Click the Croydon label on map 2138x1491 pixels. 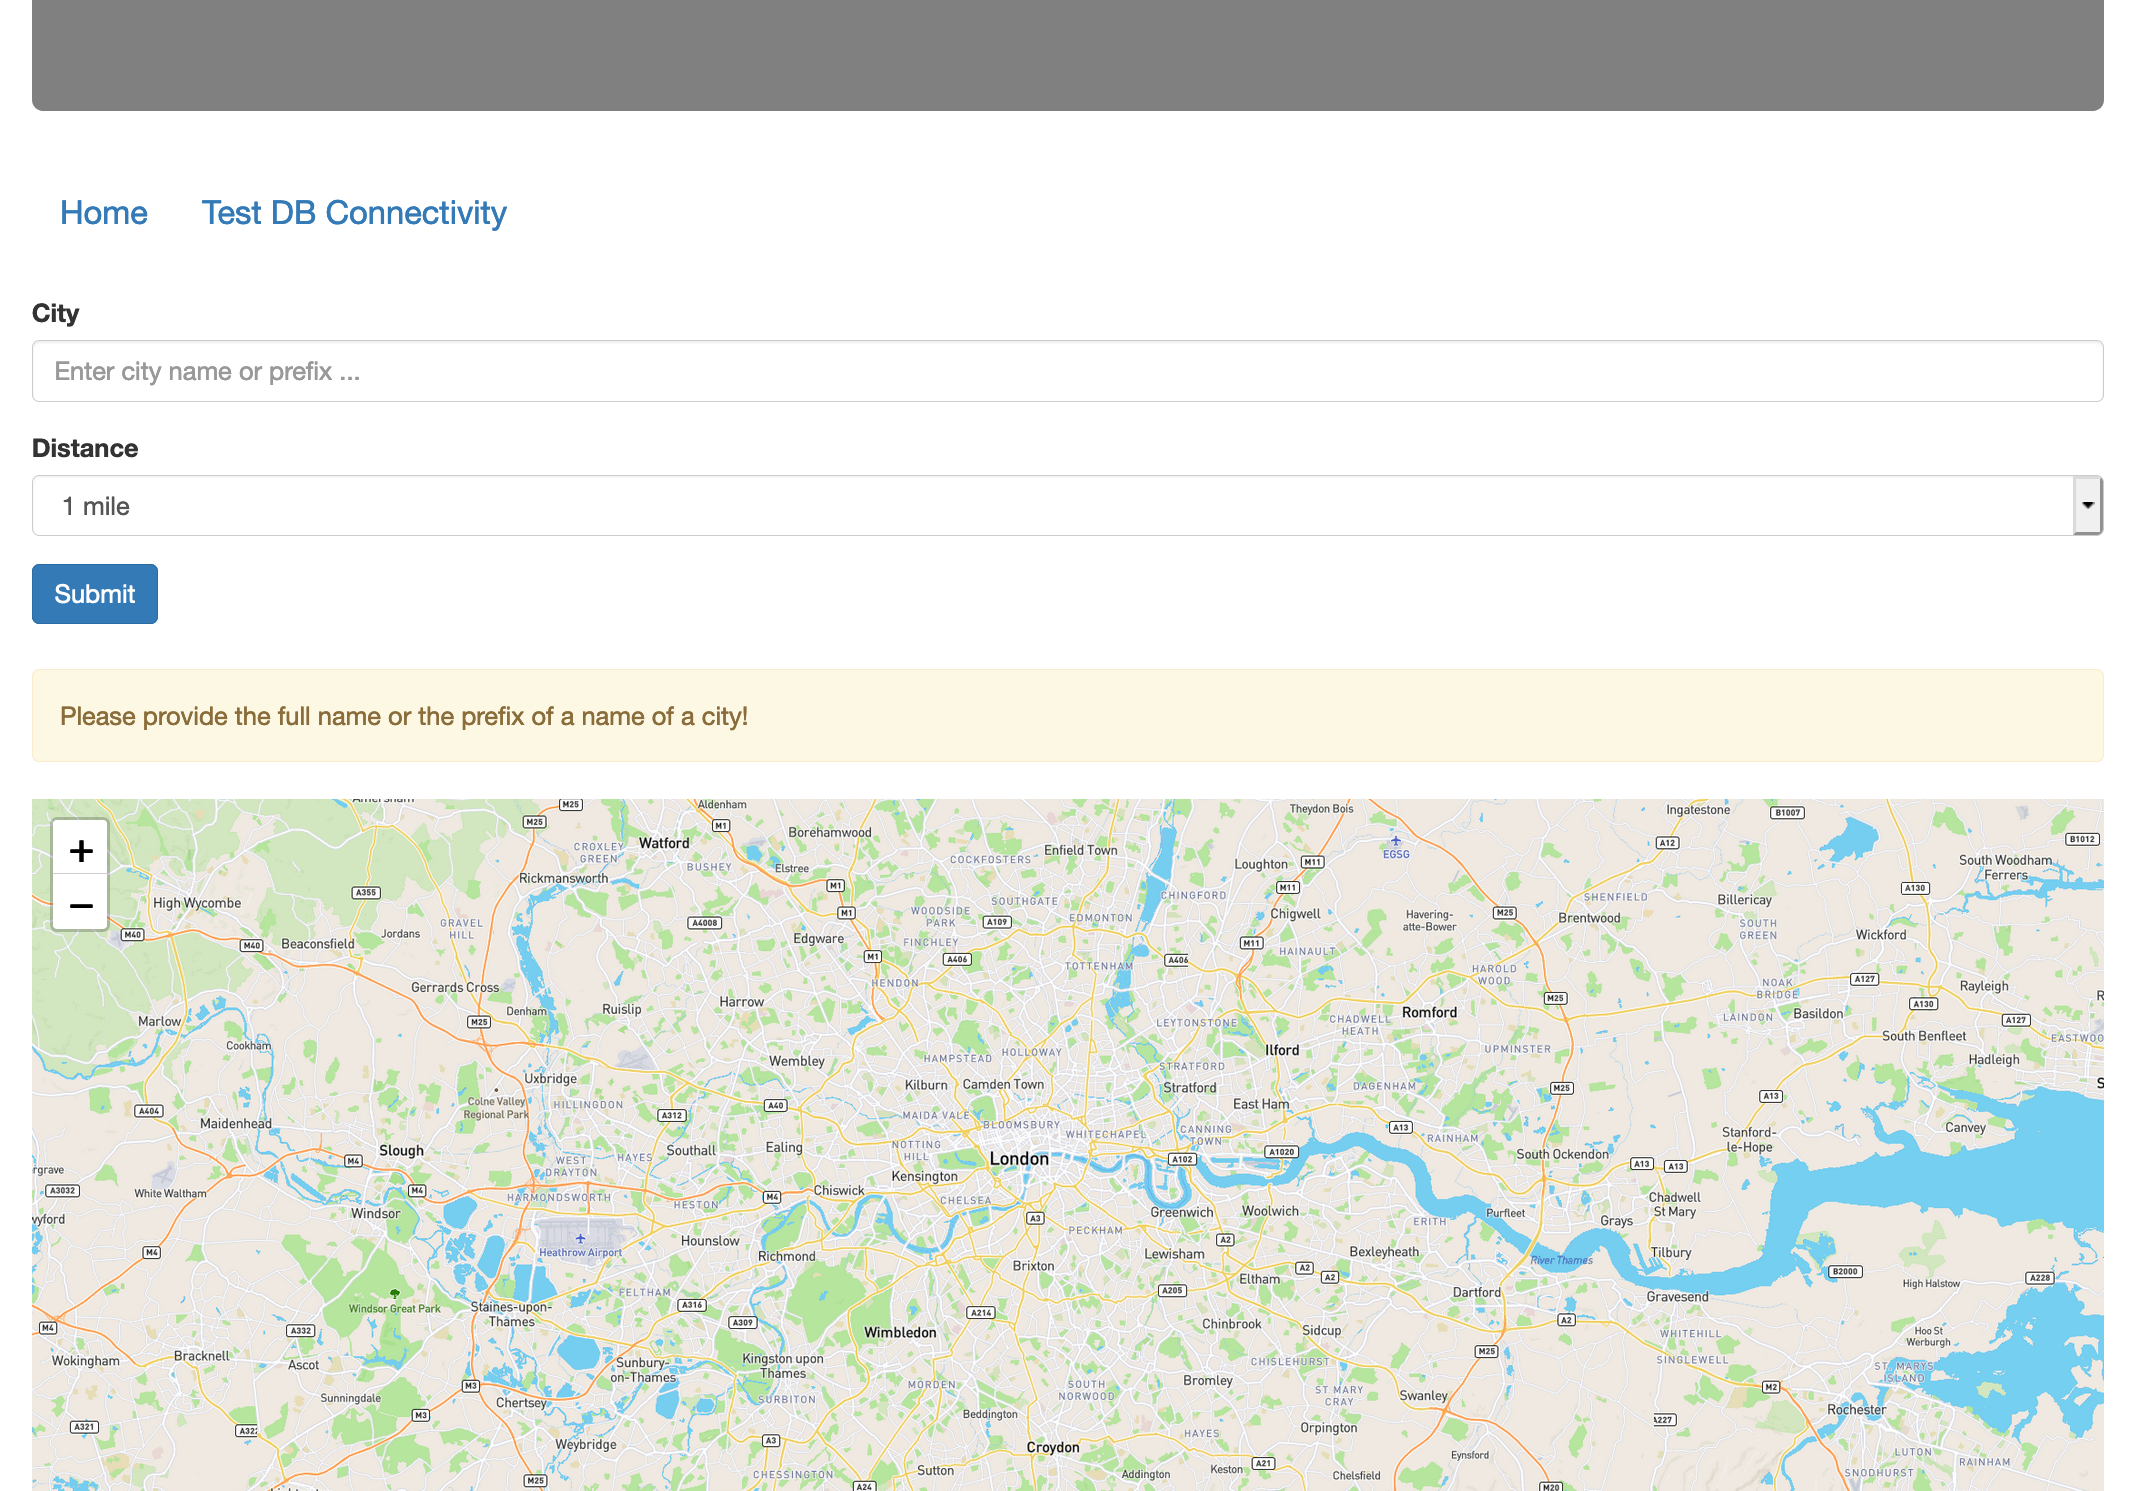1052,1447
